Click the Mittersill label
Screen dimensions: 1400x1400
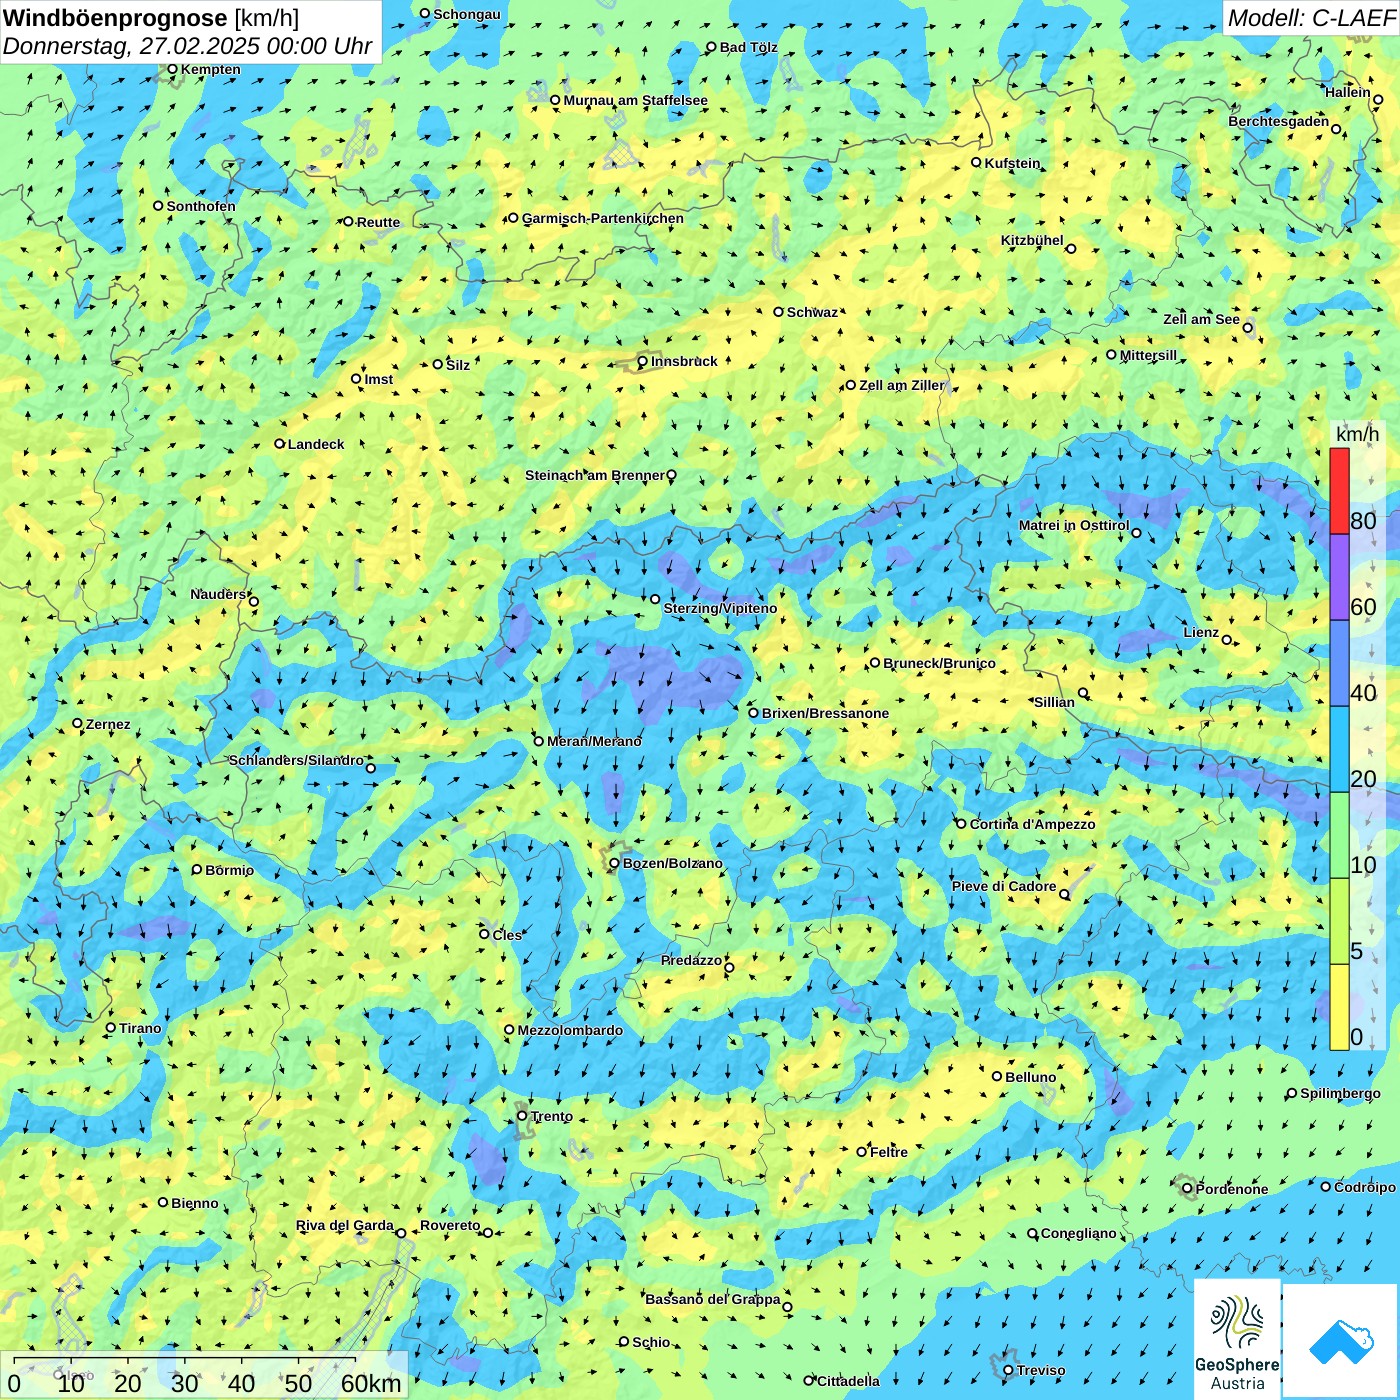[1148, 355]
